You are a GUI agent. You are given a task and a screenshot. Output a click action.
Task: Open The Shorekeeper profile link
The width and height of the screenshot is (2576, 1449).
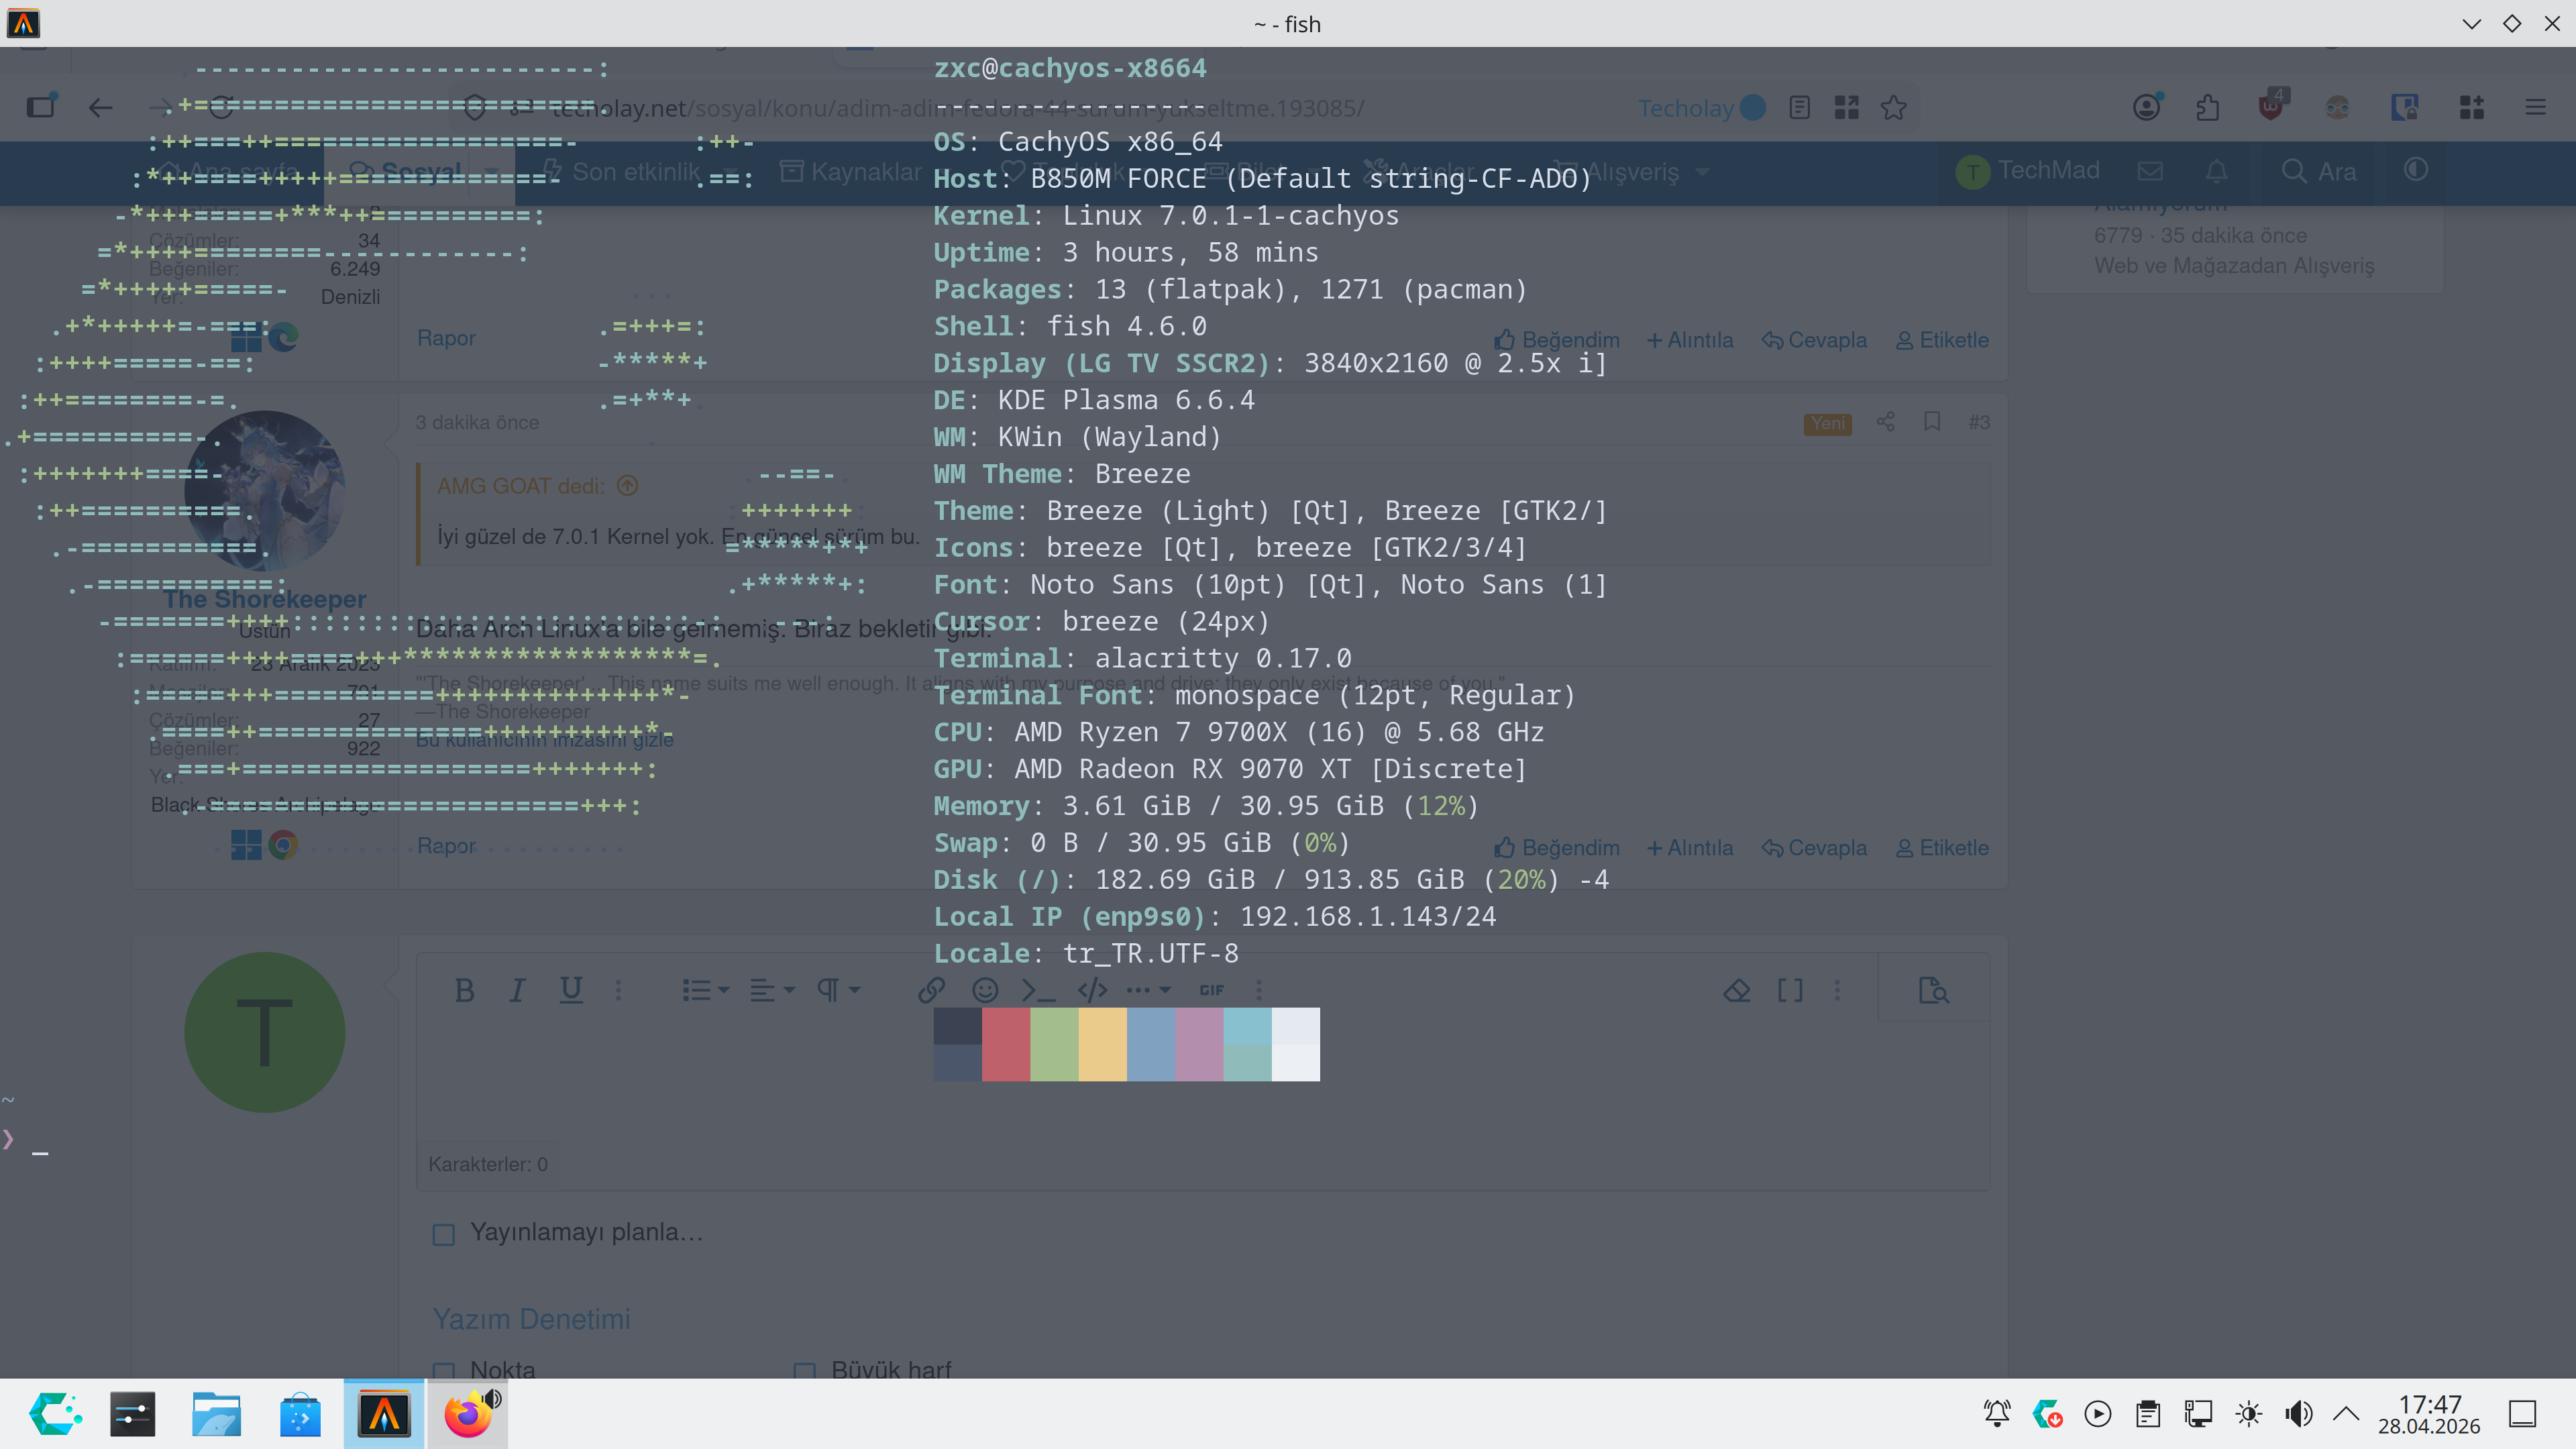(265, 599)
